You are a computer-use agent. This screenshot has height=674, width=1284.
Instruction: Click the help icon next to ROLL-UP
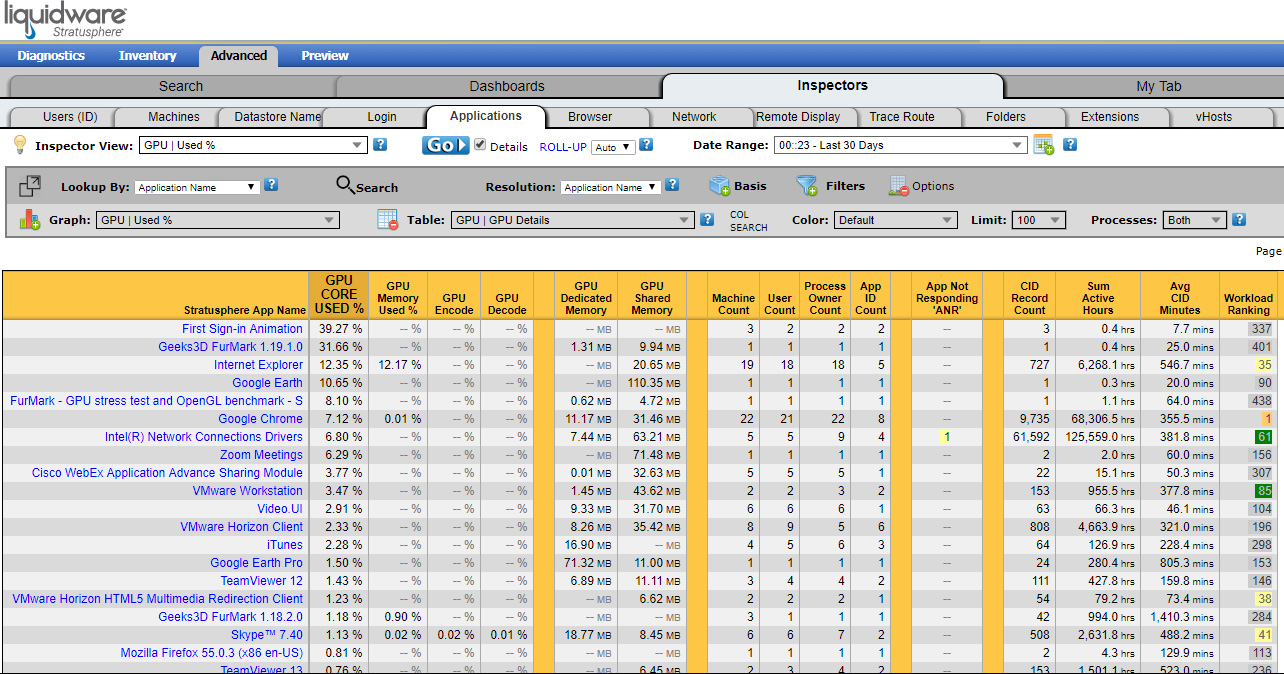[x=646, y=145]
